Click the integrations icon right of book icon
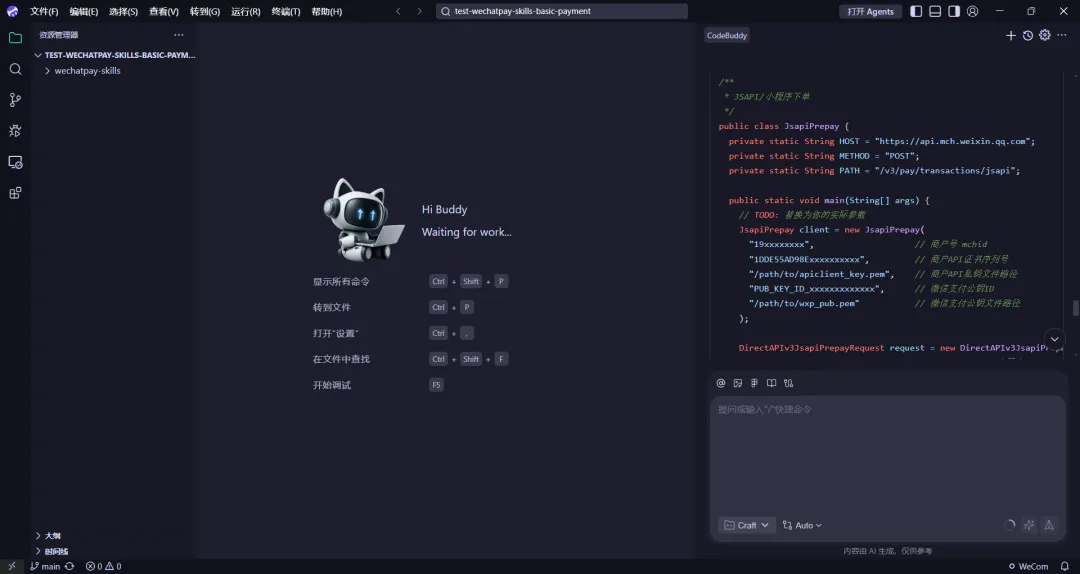Screen dimensions: 1080x574 tap(789, 383)
